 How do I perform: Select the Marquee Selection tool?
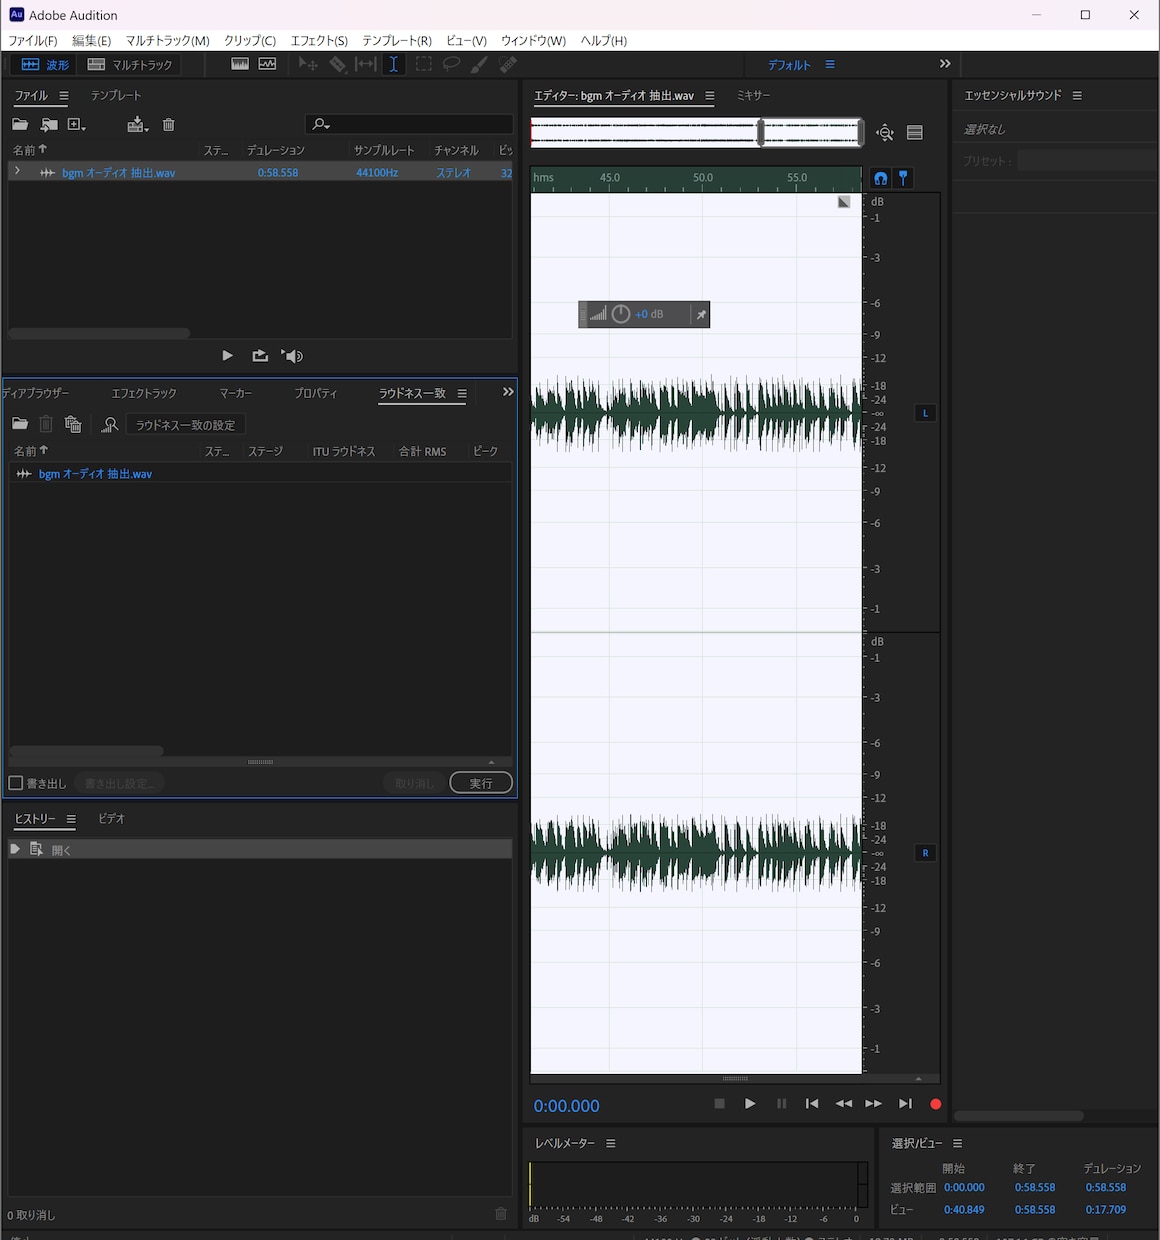tap(424, 64)
